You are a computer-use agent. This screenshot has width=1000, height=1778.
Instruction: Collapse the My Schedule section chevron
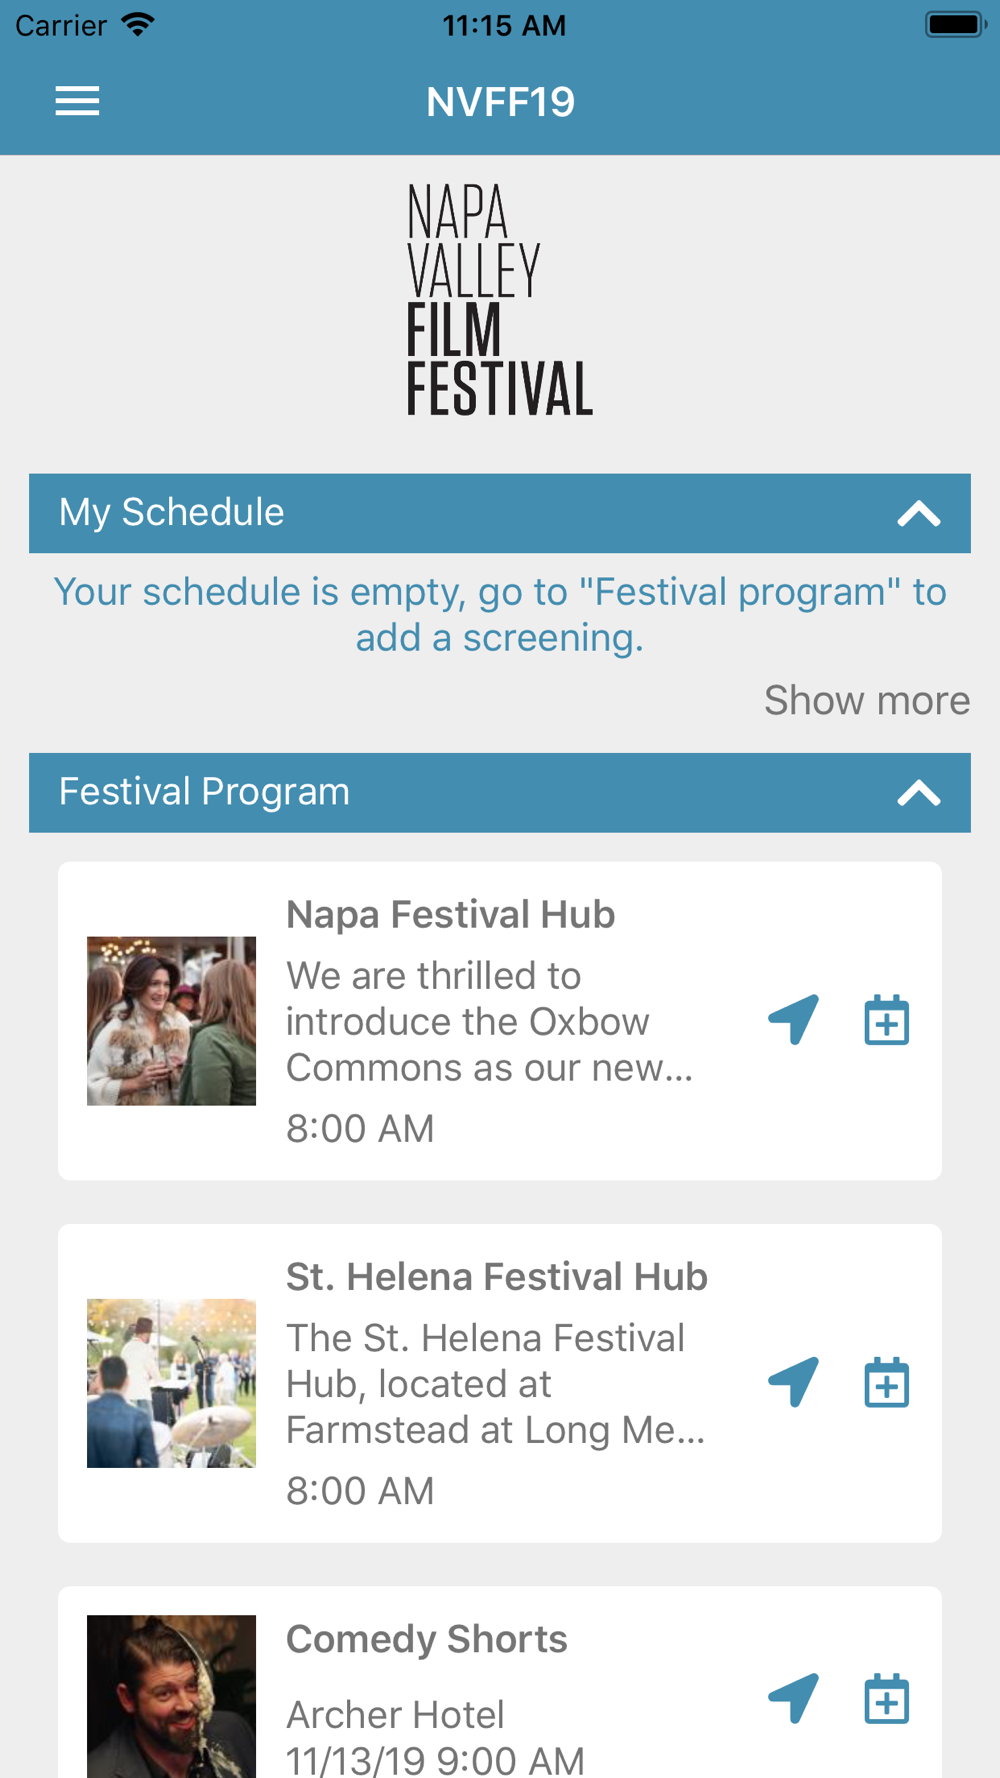919,514
